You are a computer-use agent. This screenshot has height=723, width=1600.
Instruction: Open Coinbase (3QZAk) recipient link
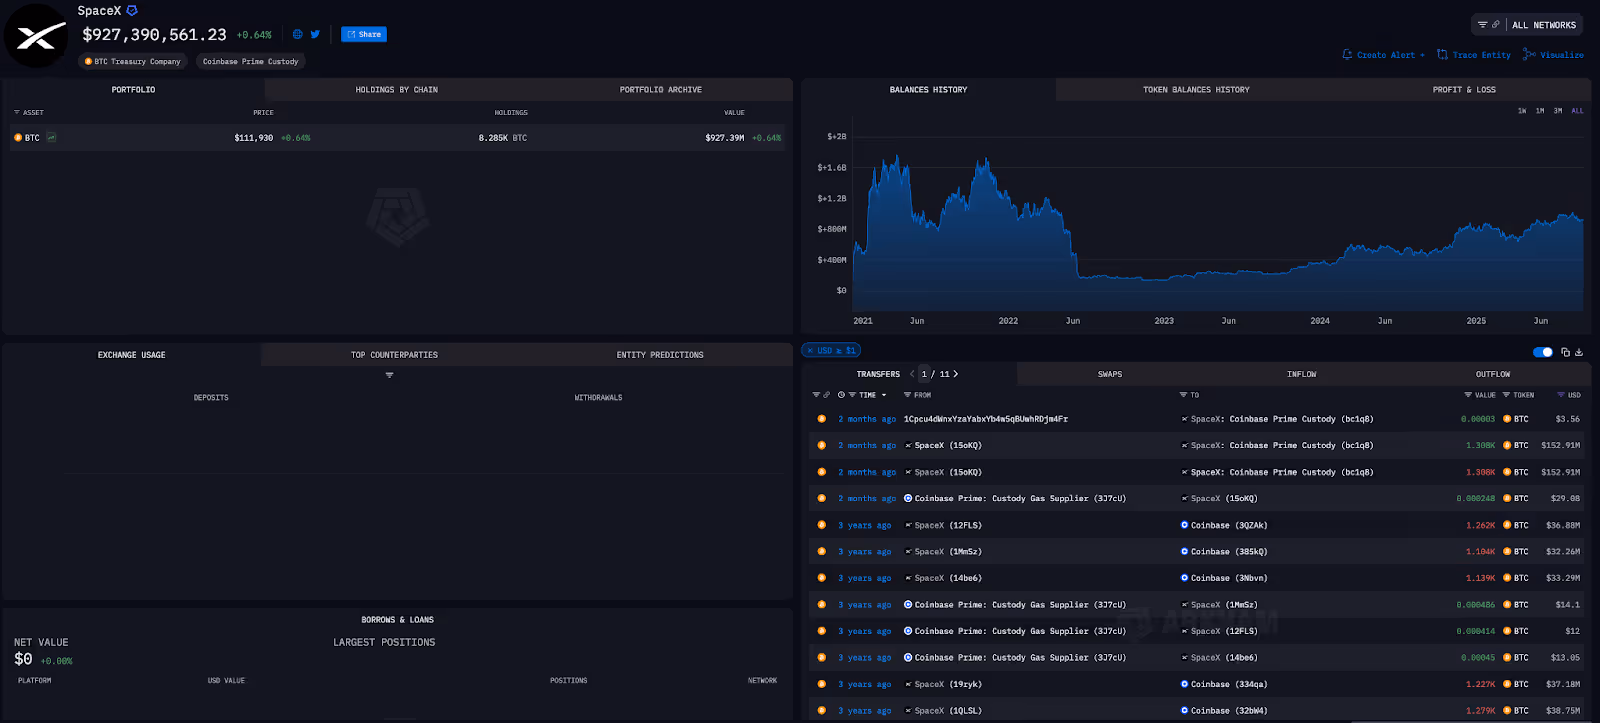(x=1223, y=525)
